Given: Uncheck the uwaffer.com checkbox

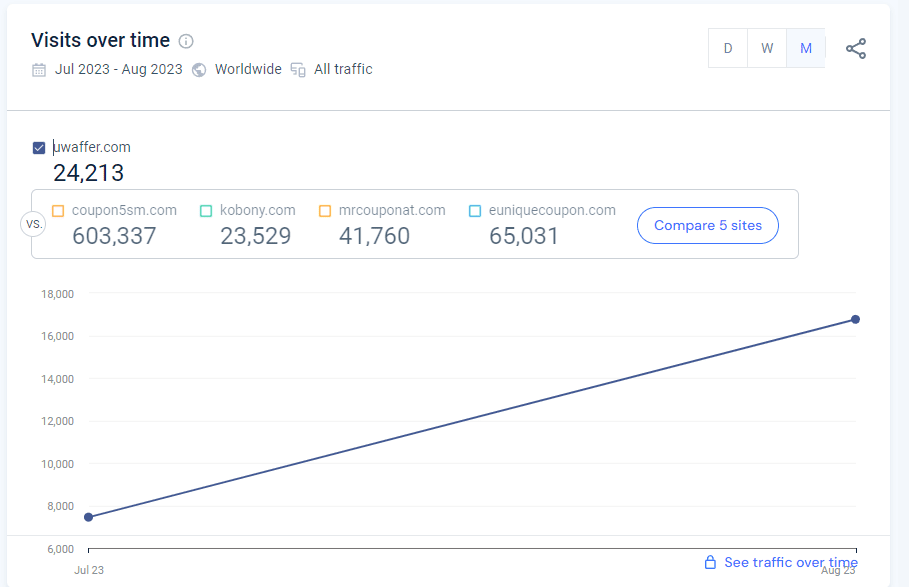Looking at the screenshot, I should click(39, 148).
